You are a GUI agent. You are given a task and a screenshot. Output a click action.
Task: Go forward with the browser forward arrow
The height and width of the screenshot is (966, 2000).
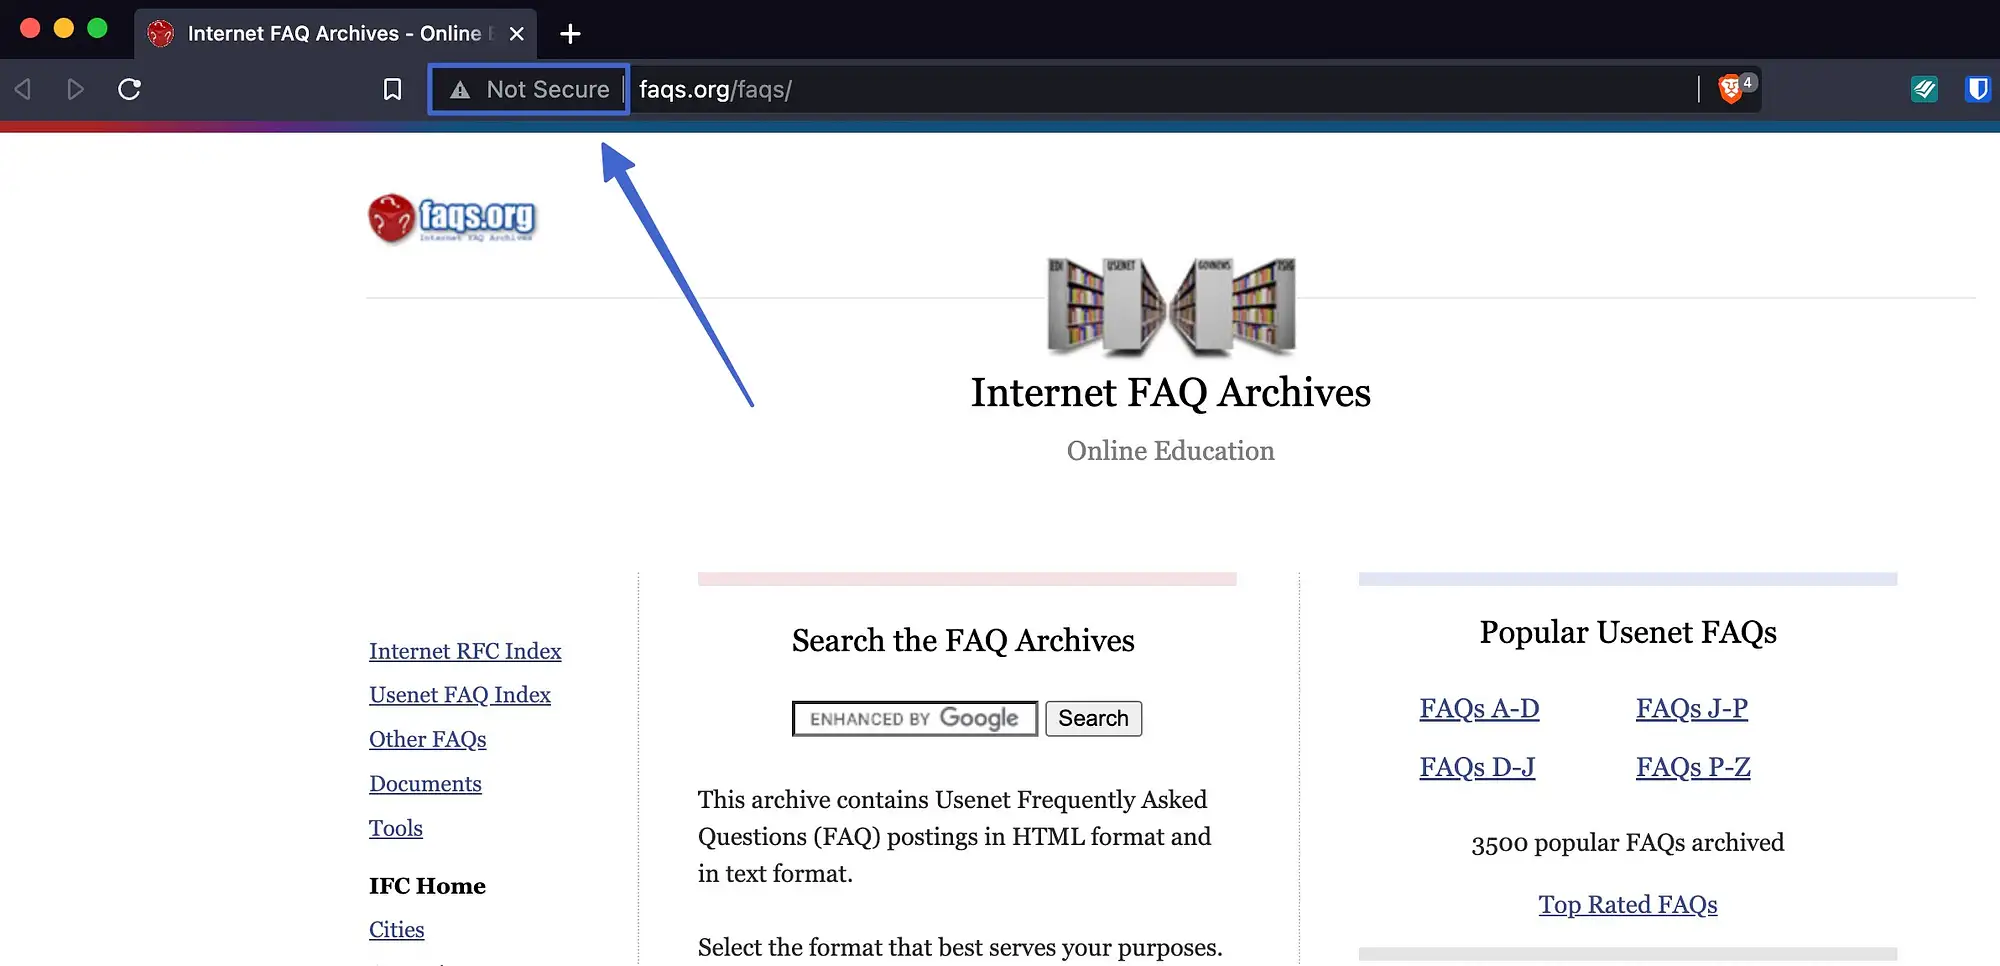tap(75, 90)
